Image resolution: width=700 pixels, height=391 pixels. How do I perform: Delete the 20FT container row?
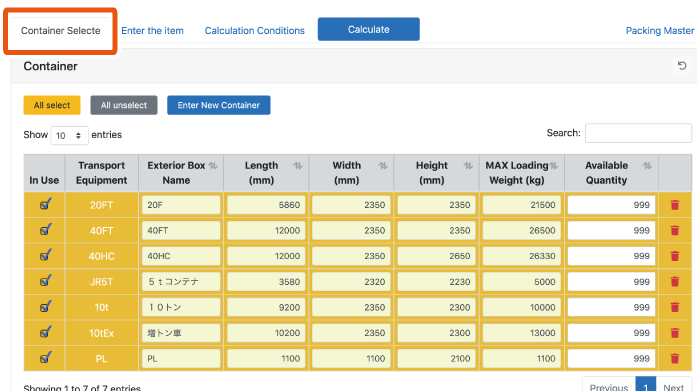click(675, 205)
